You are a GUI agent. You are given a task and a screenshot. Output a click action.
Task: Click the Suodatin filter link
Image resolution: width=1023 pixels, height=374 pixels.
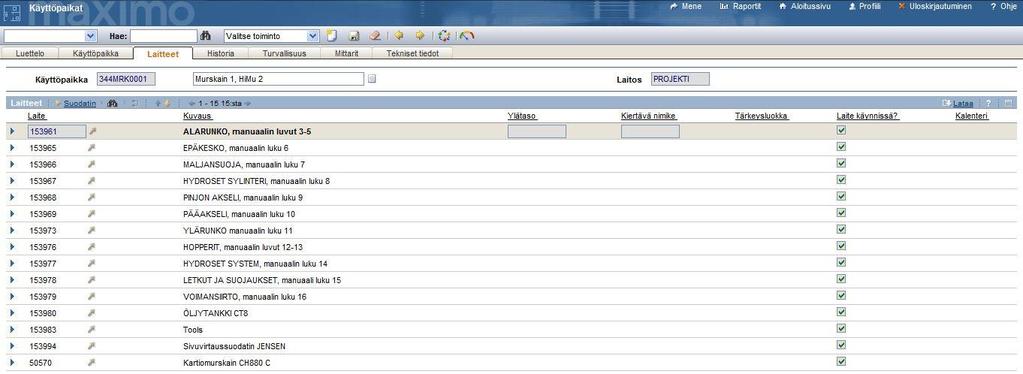point(80,103)
